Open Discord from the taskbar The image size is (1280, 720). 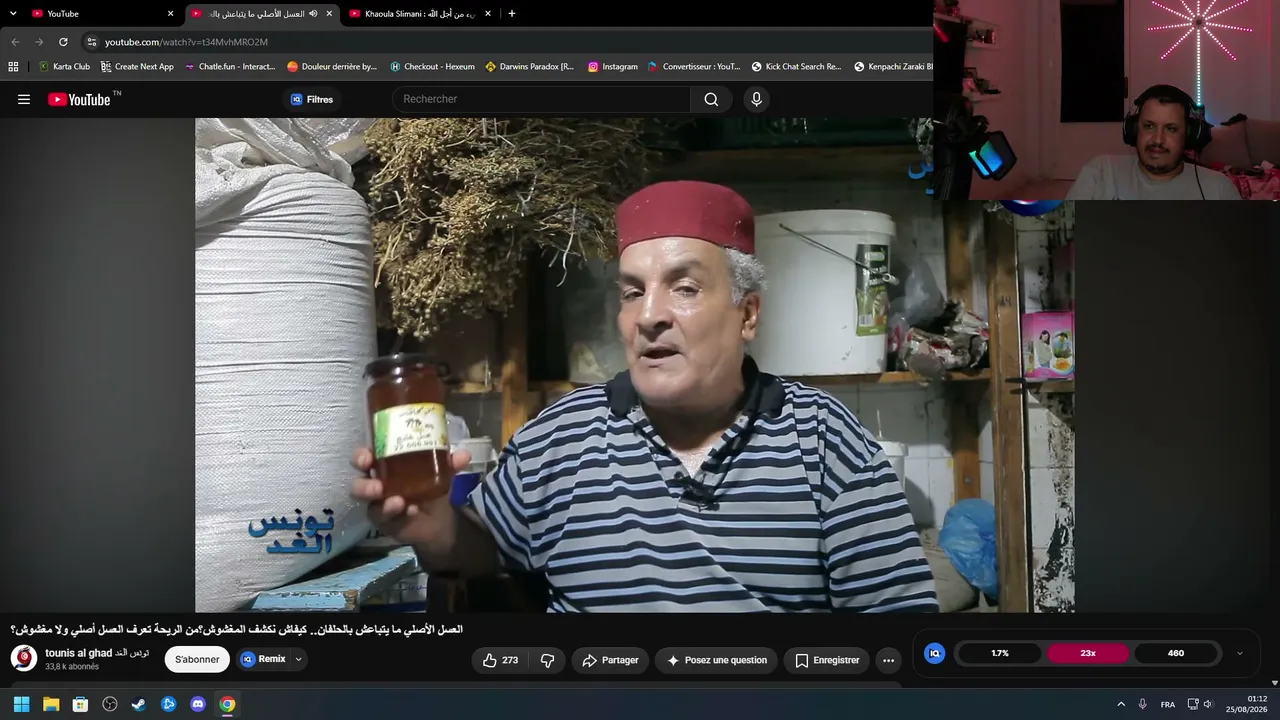click(198, 704)
